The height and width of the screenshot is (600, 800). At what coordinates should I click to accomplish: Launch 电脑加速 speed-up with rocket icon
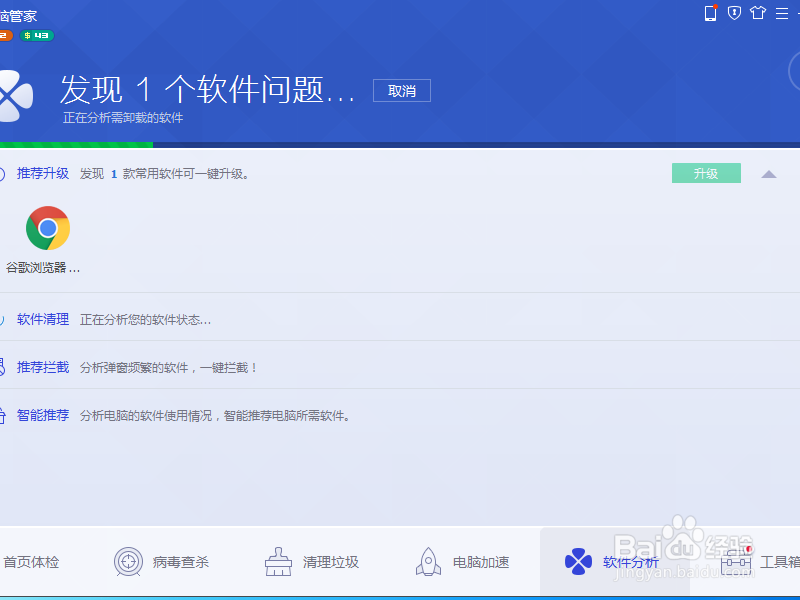[462, 562]
